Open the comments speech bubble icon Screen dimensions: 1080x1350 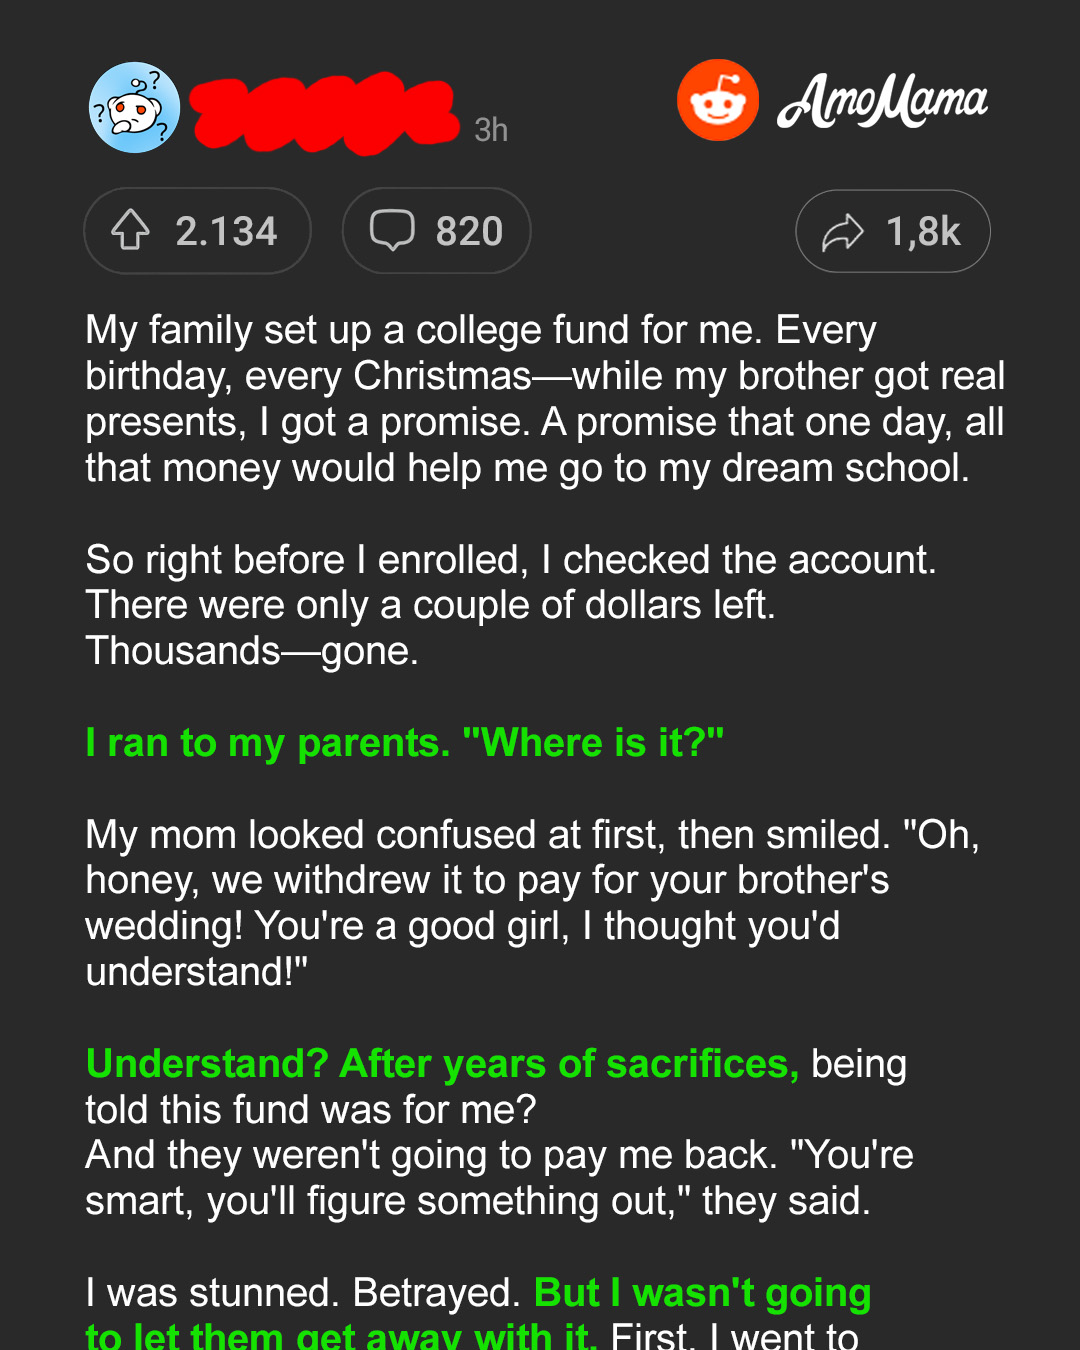point(392,231)
